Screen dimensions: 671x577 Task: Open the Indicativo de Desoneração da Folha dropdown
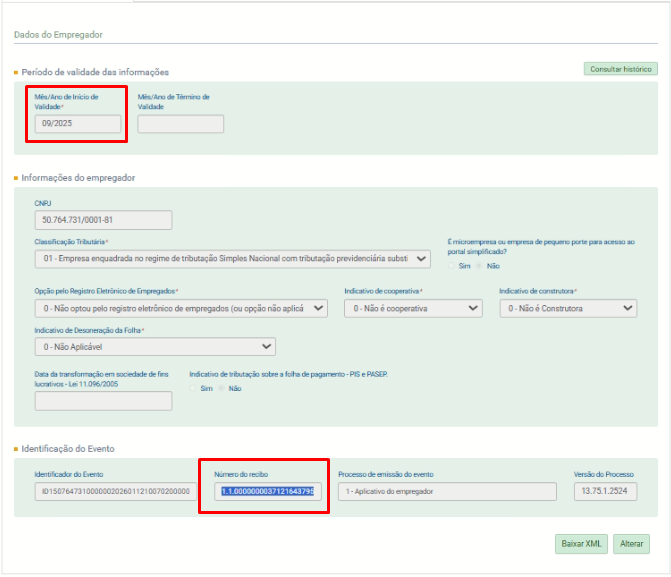coord(155,346)
